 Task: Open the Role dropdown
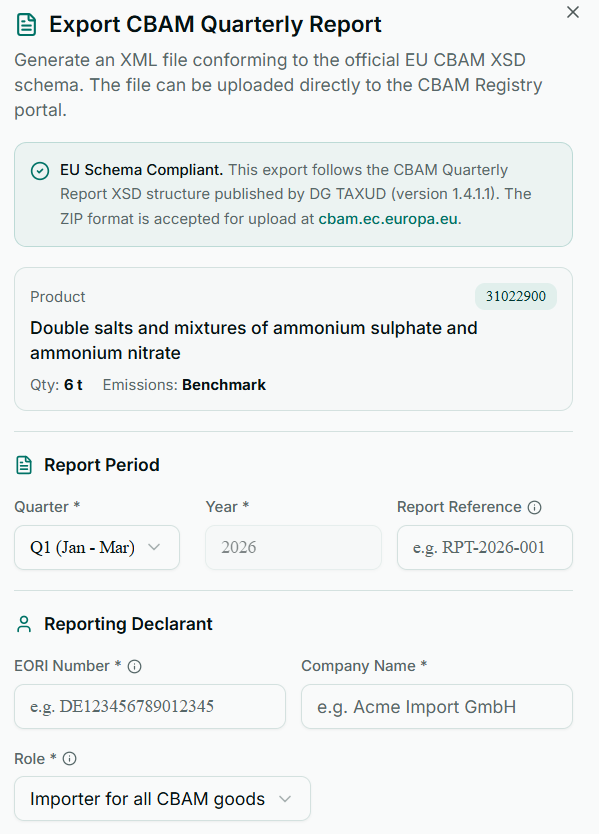tap(161, 798)
